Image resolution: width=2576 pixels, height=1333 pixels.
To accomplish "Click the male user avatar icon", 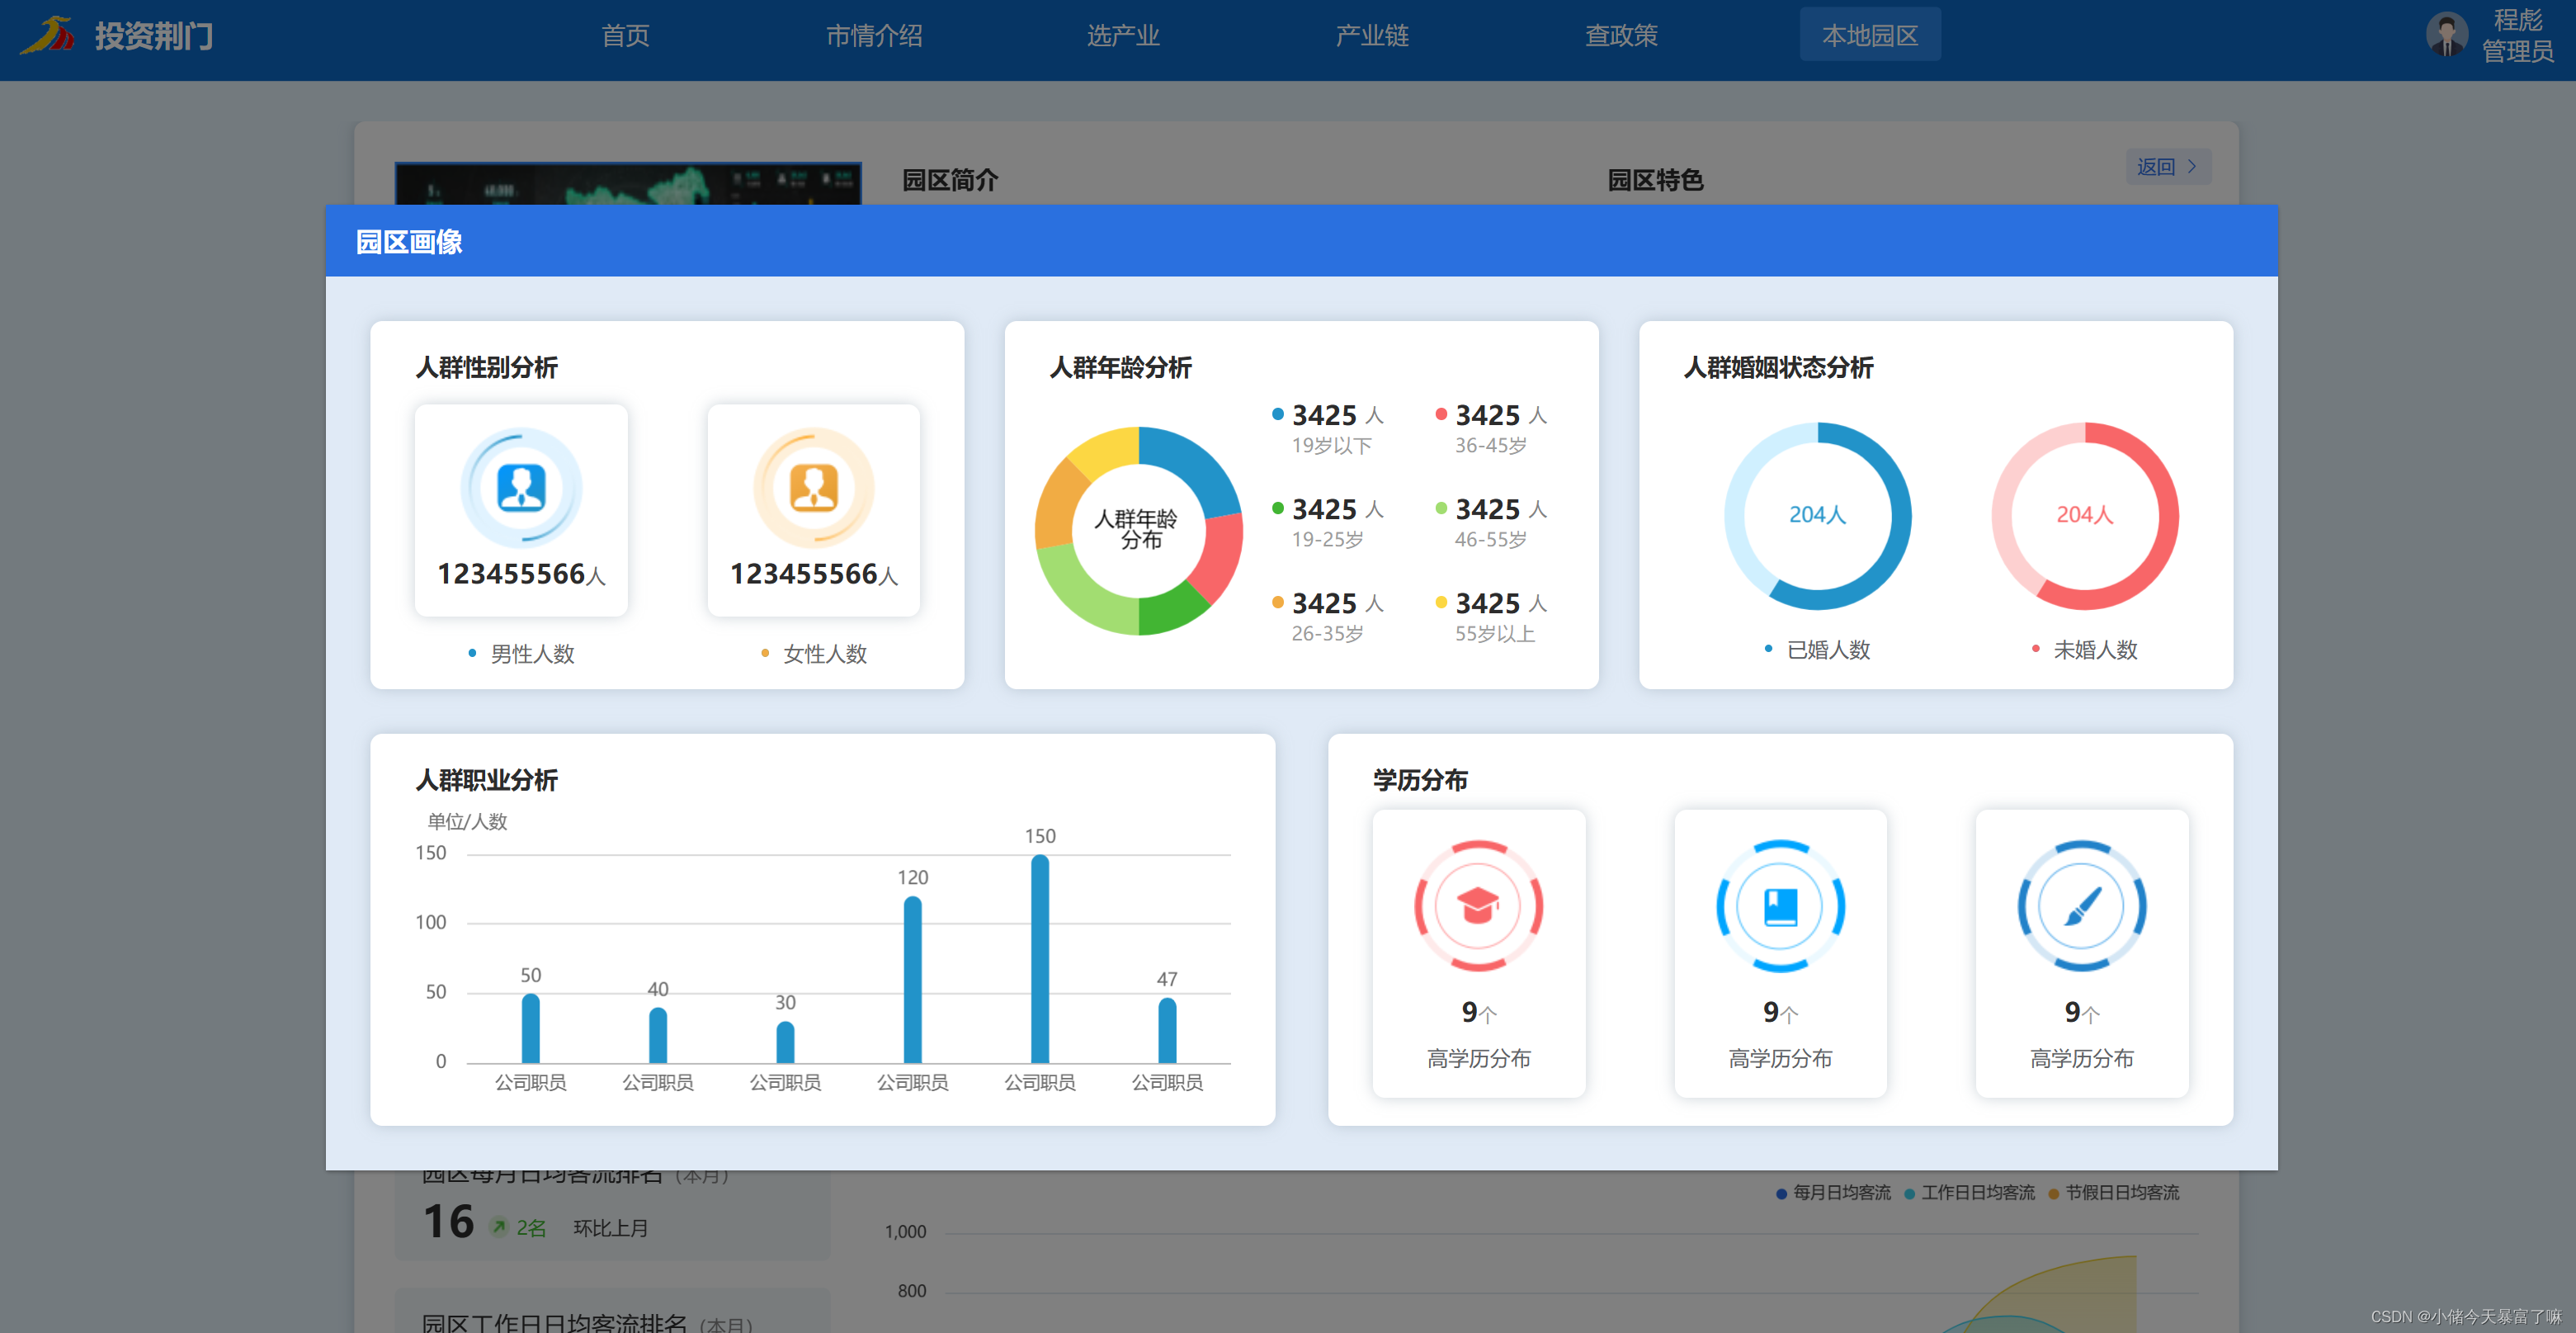I will tap(521, 488).
